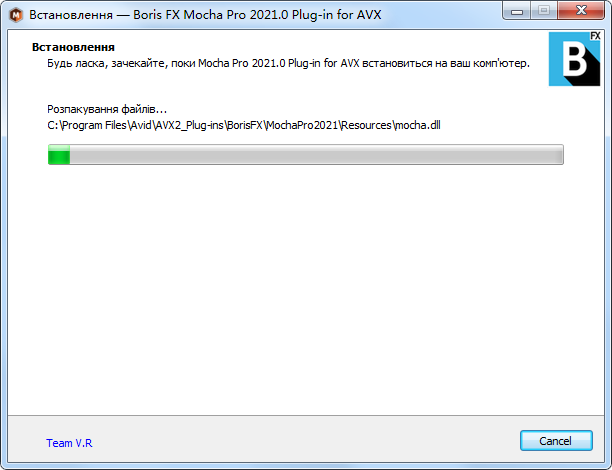Click the window title bar text
Screen dimensions: 612x470
[x=205, y=15]
